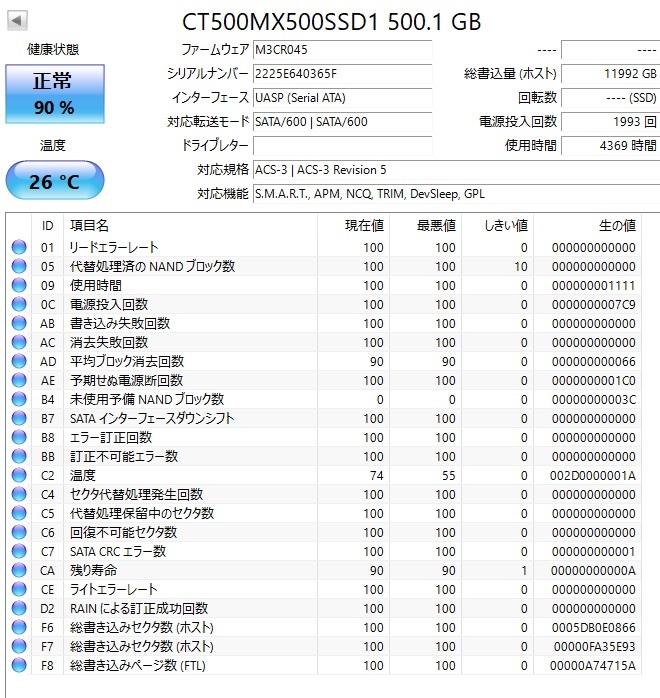Screen dimensions: 660x698
Task: Click status icon for row BB 訂正不可能エラー数
Action: (x=19, y=456)
